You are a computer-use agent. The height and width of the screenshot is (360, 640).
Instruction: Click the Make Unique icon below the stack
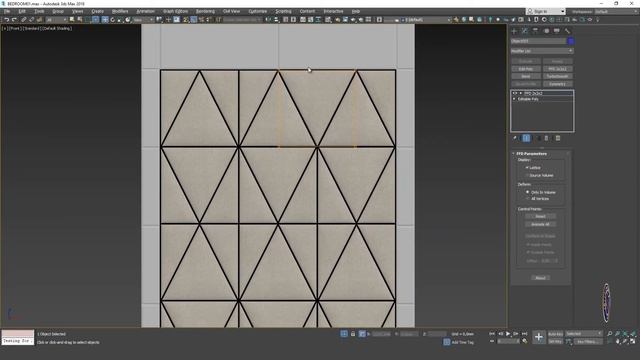pos(538,138)
